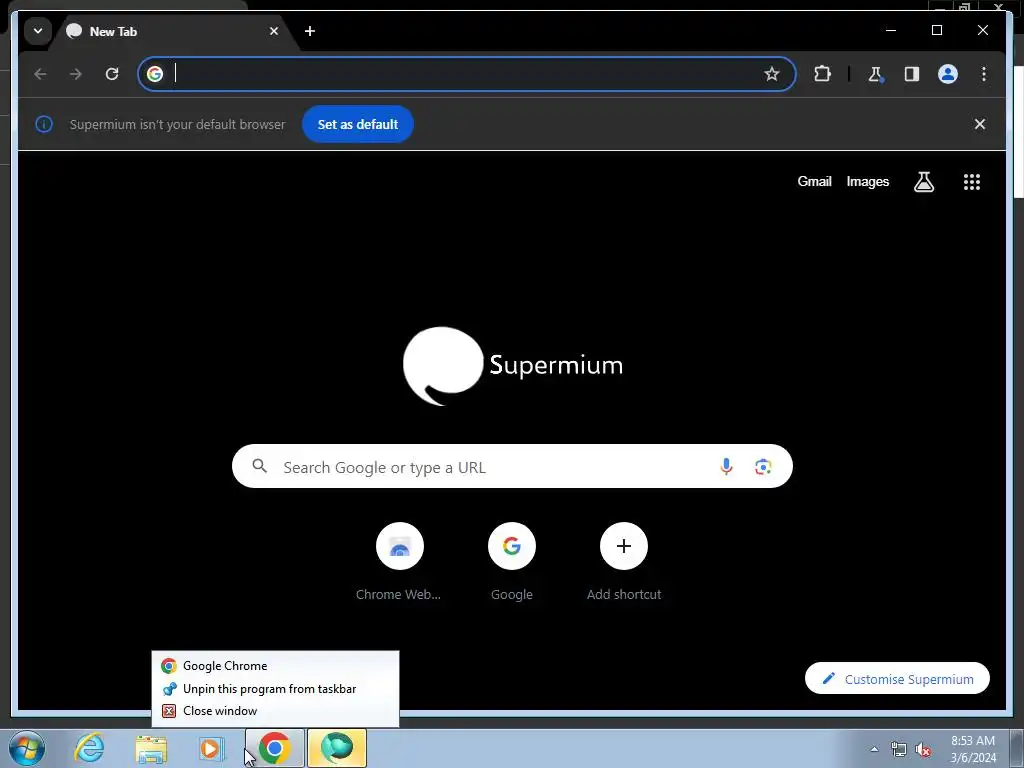Open the Google apps grid

pos(972,182)
